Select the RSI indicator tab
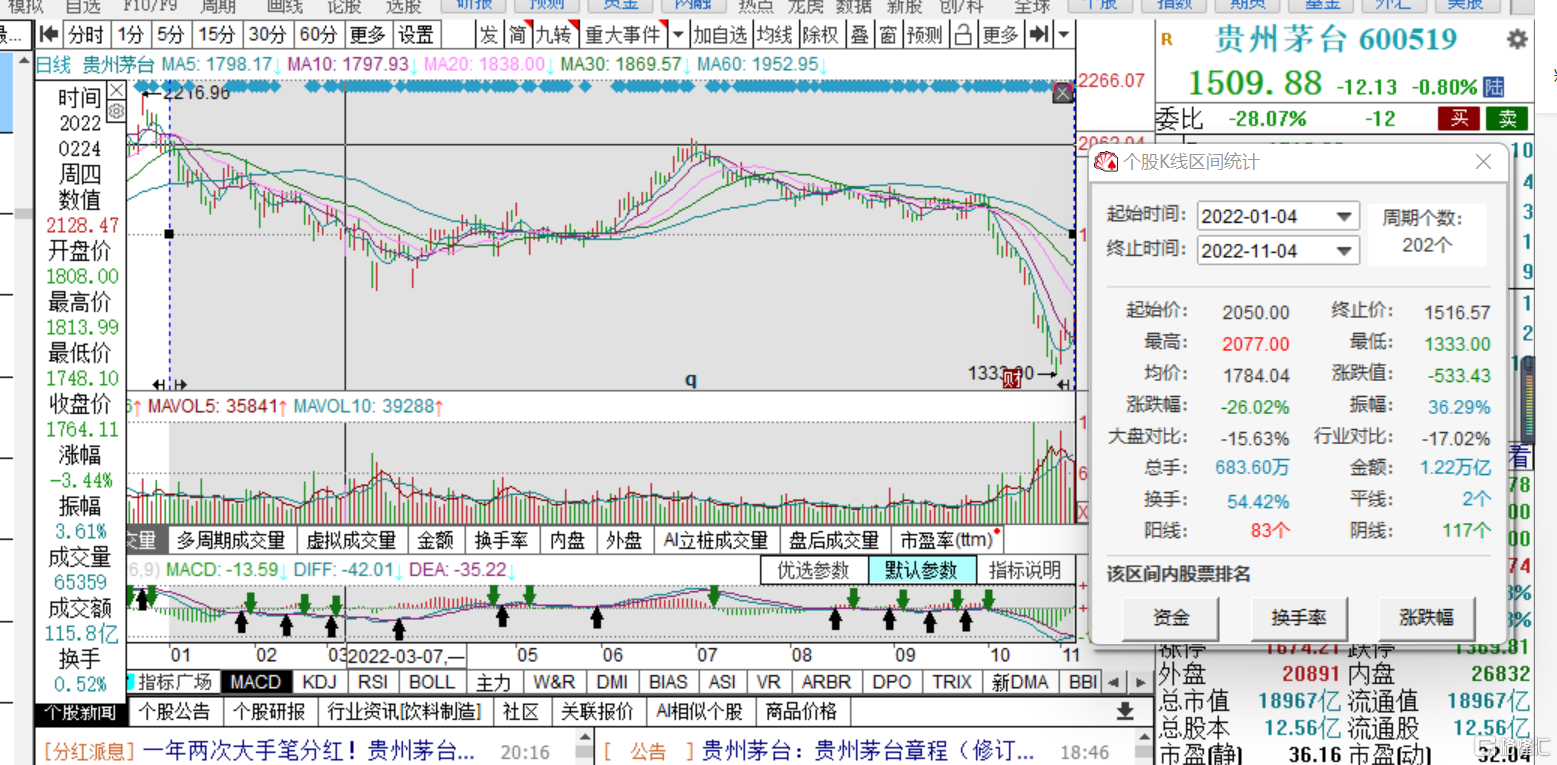Image resolution: width=1557 pixels, height=765 pixels. pos(373,682)
